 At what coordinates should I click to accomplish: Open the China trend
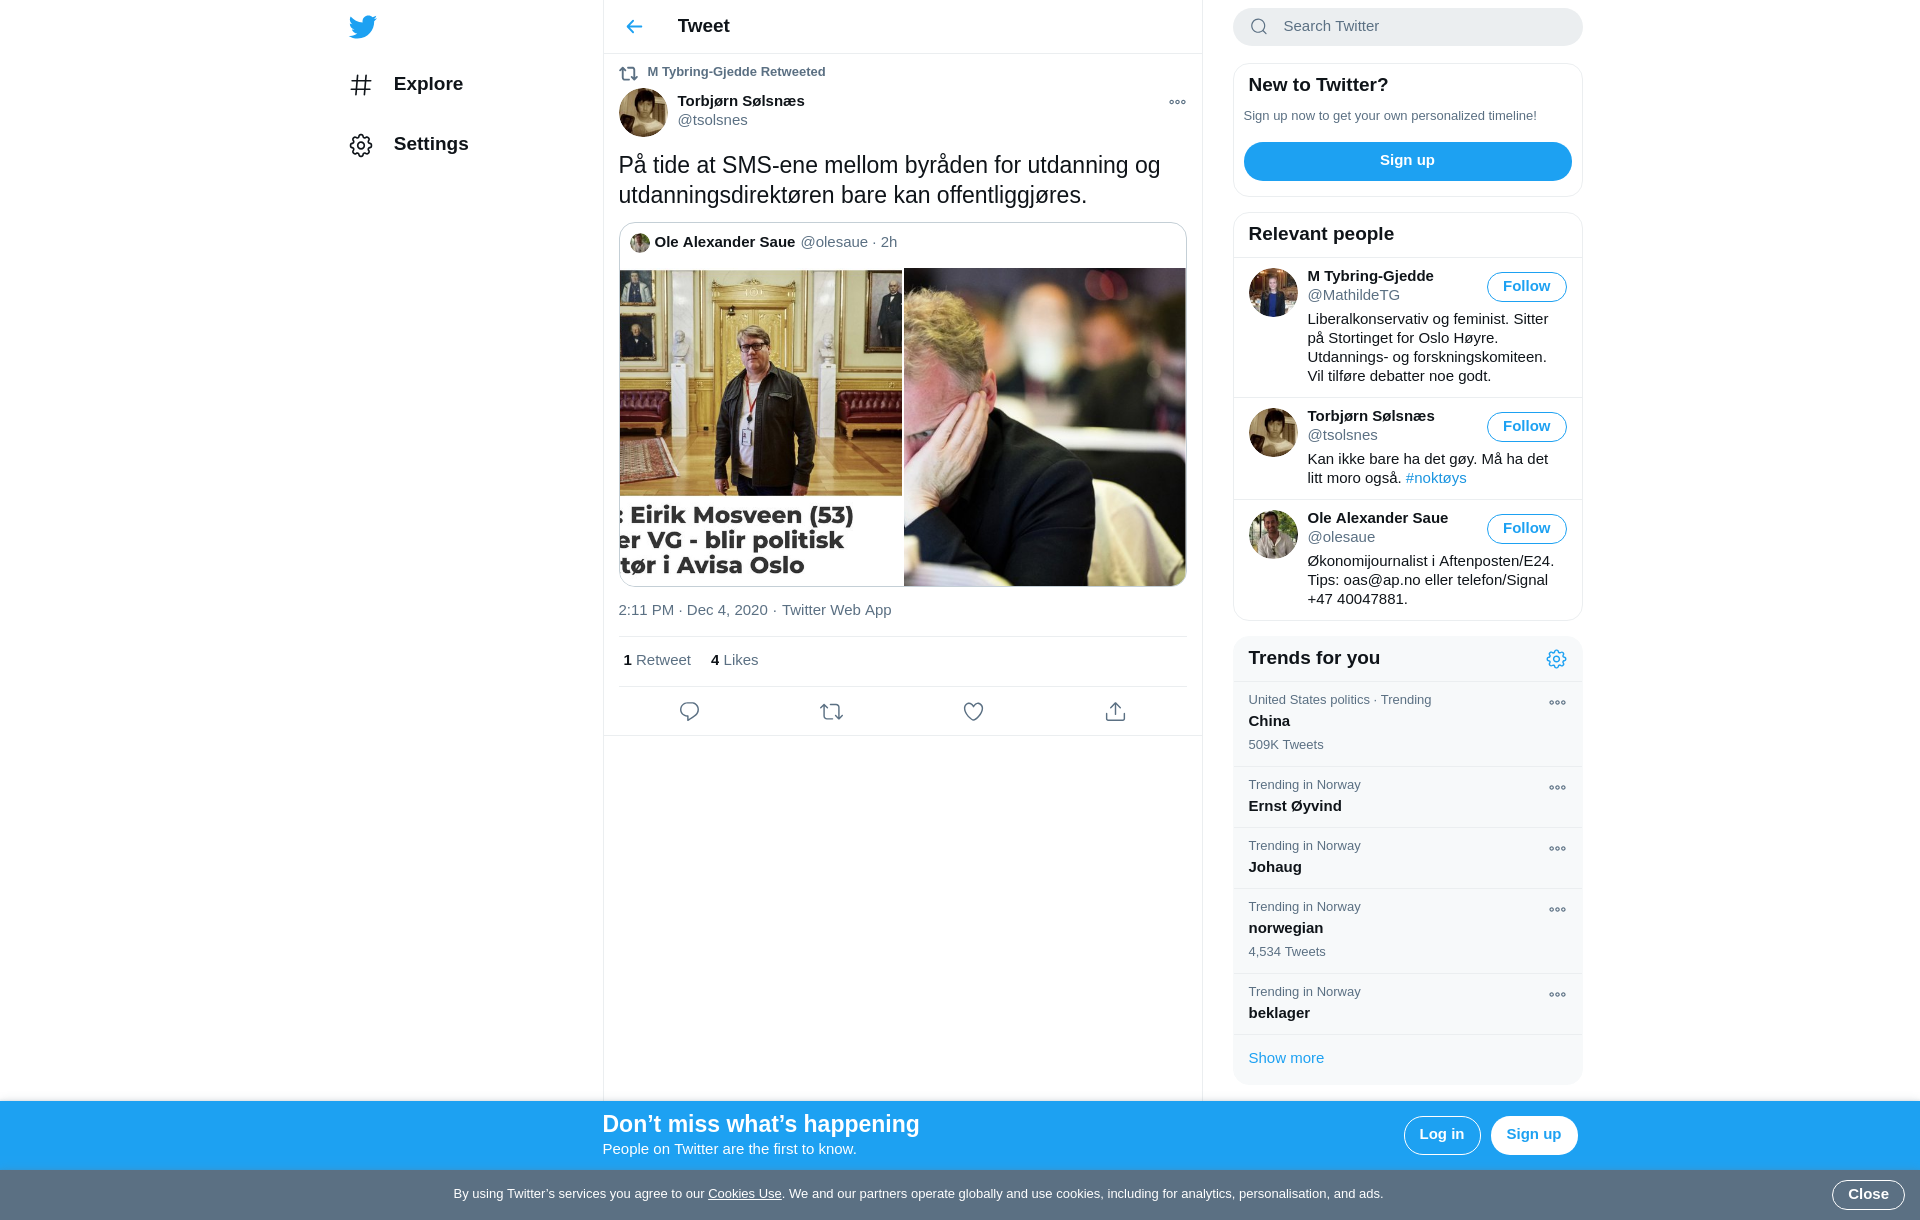click(1407, 724)
